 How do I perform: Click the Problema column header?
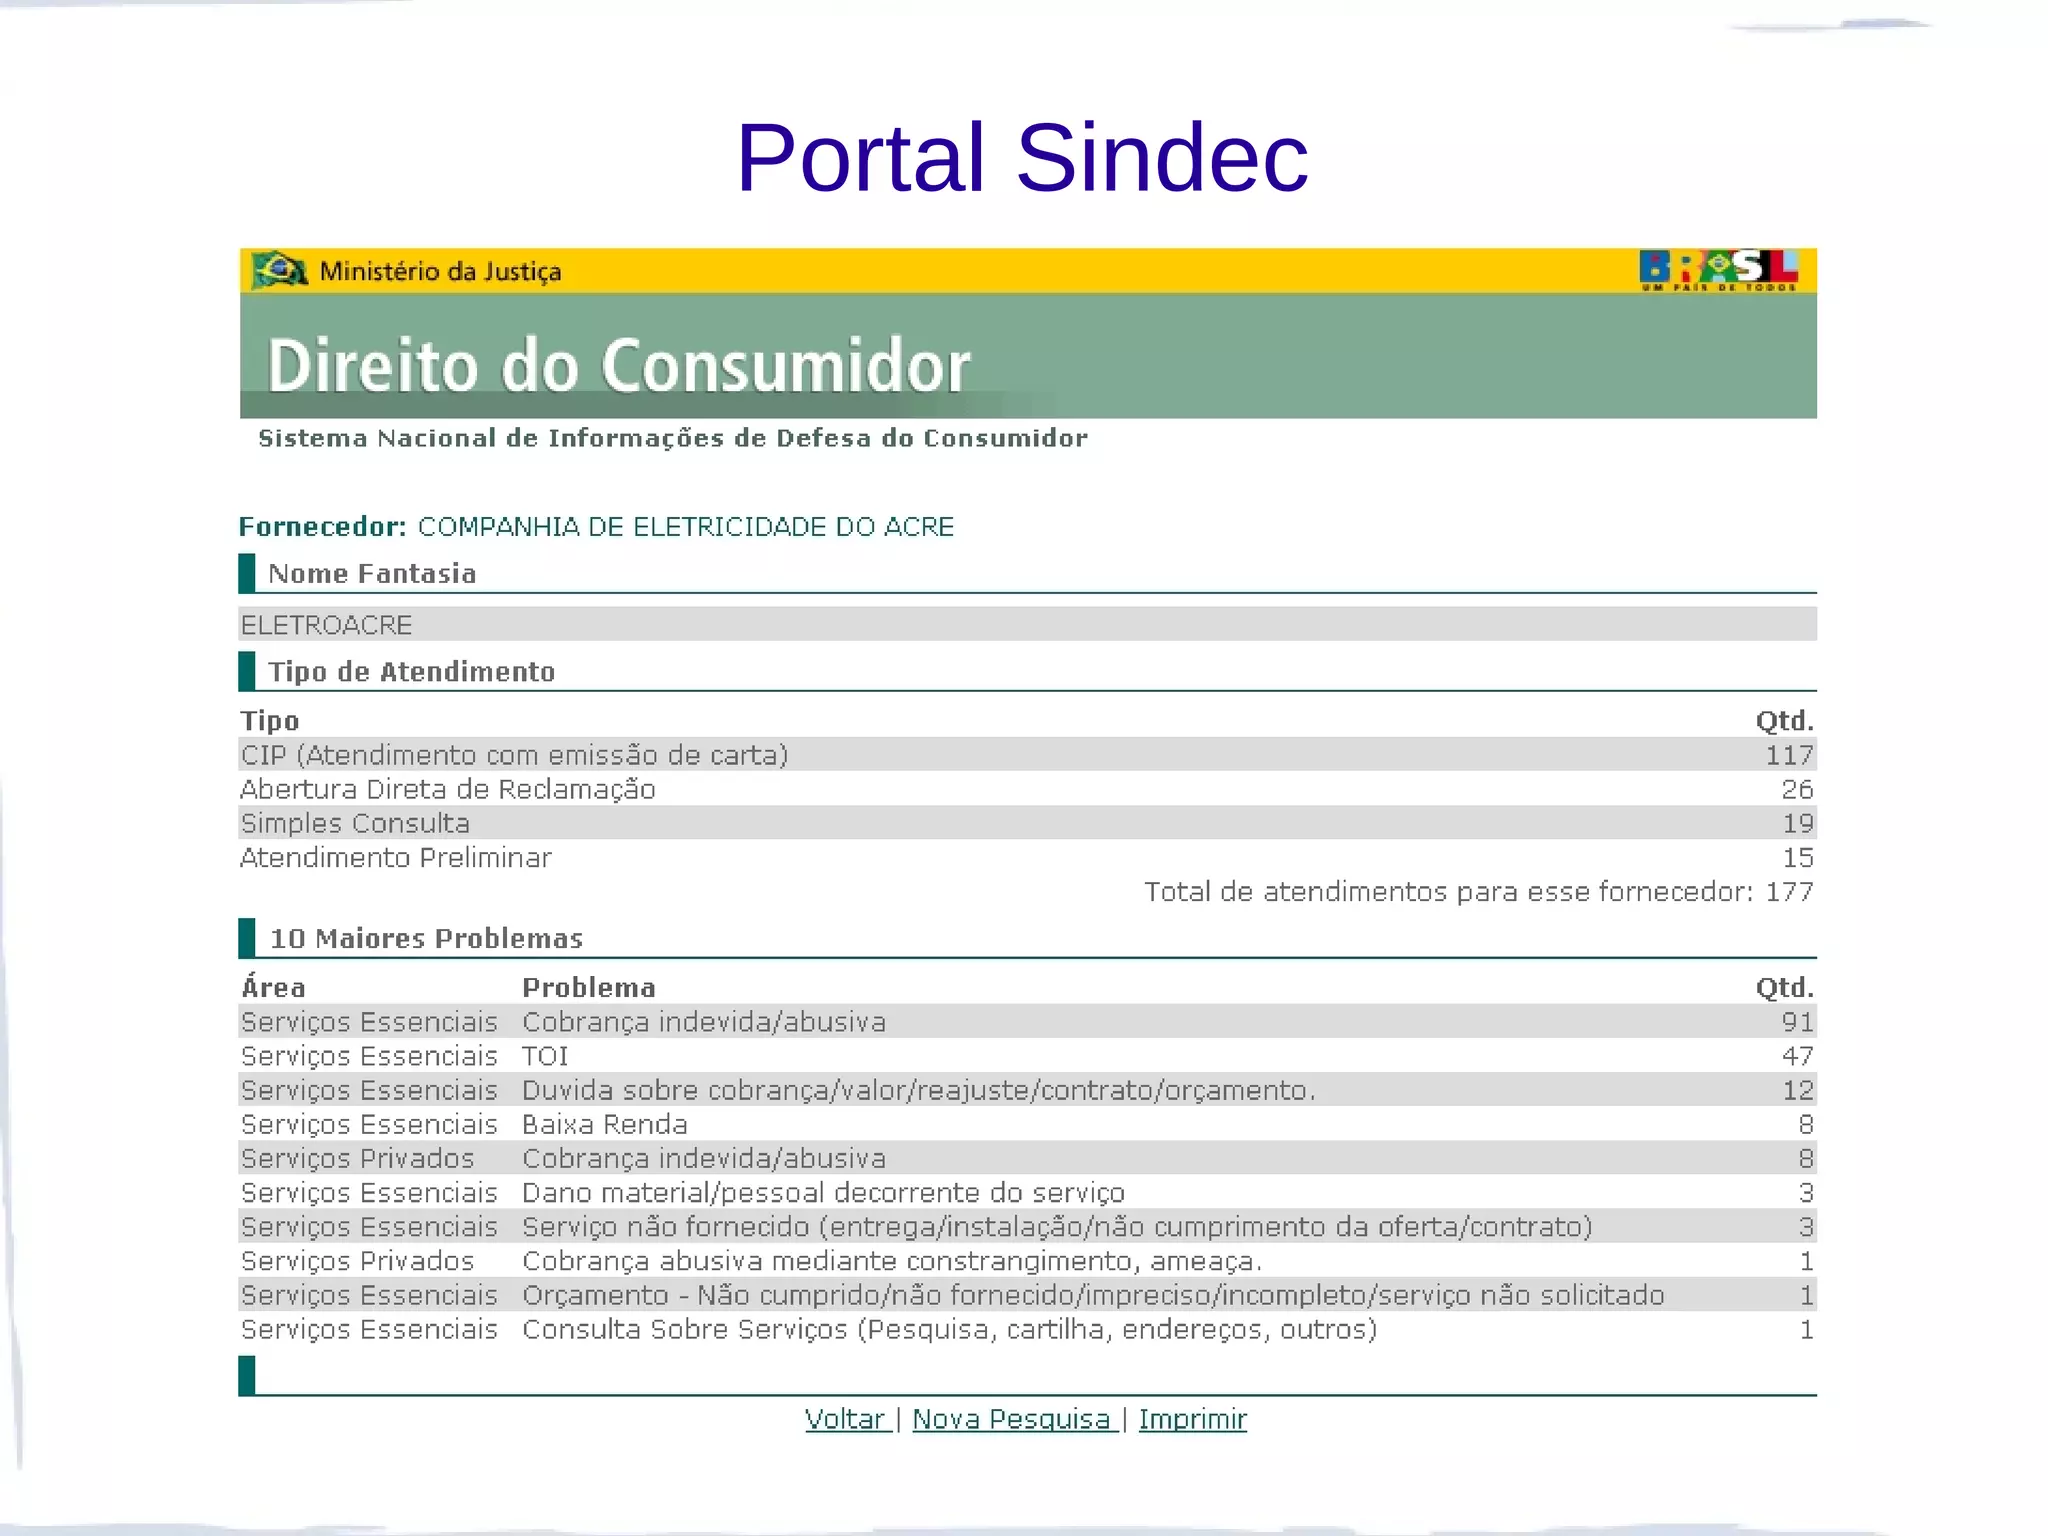pyautogui.click(x=589, y=987)
